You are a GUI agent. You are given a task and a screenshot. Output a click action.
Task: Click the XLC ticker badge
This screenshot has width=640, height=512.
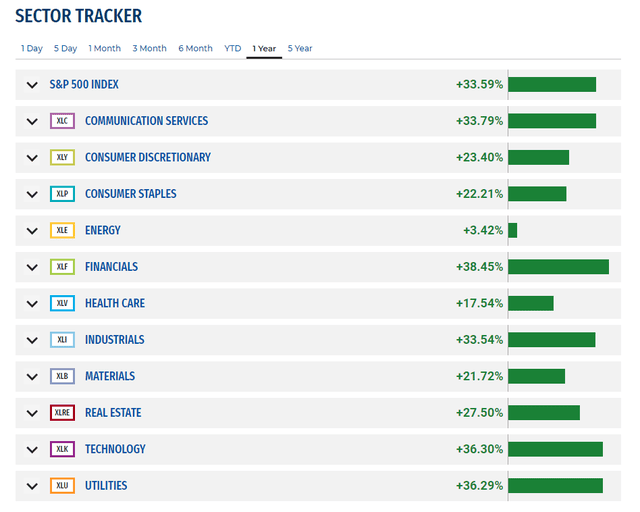click(62, 121)
